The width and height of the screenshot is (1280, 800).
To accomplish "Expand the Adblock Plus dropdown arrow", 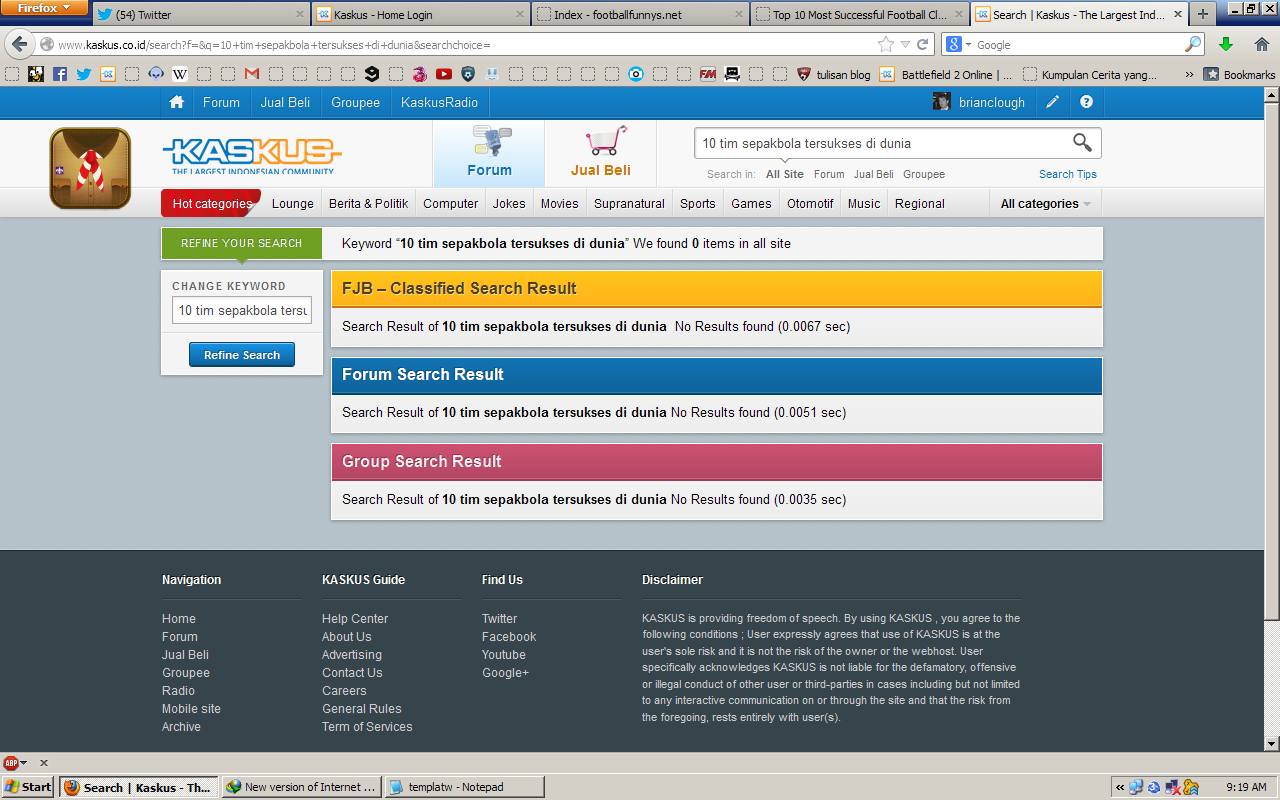I will pyautogui.click(x=24, y=763).
